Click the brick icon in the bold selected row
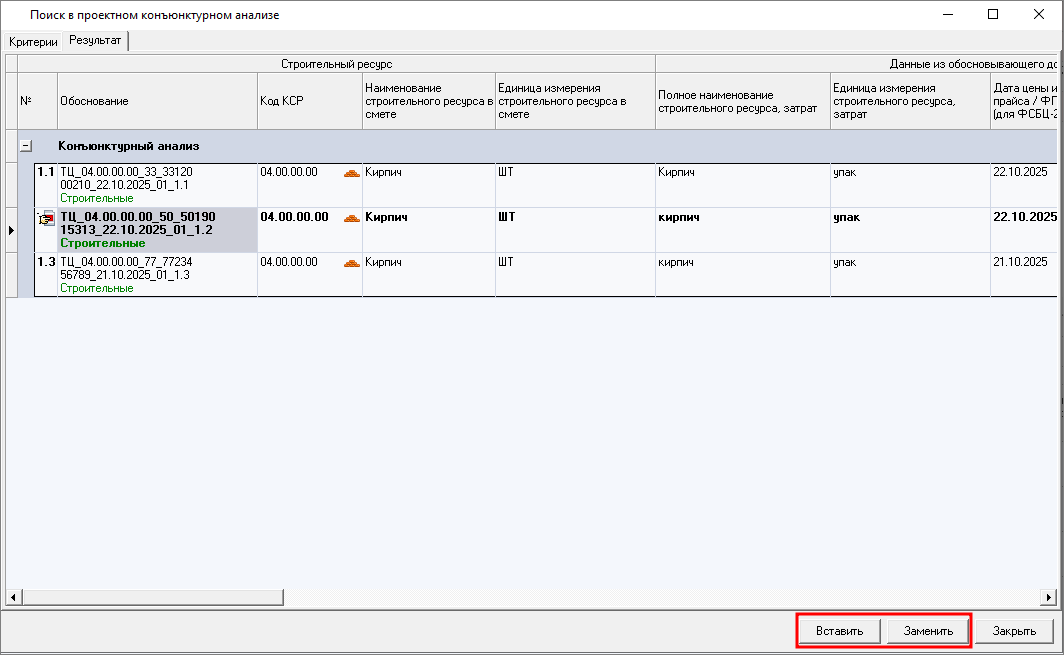 click(x=351, y=218)
